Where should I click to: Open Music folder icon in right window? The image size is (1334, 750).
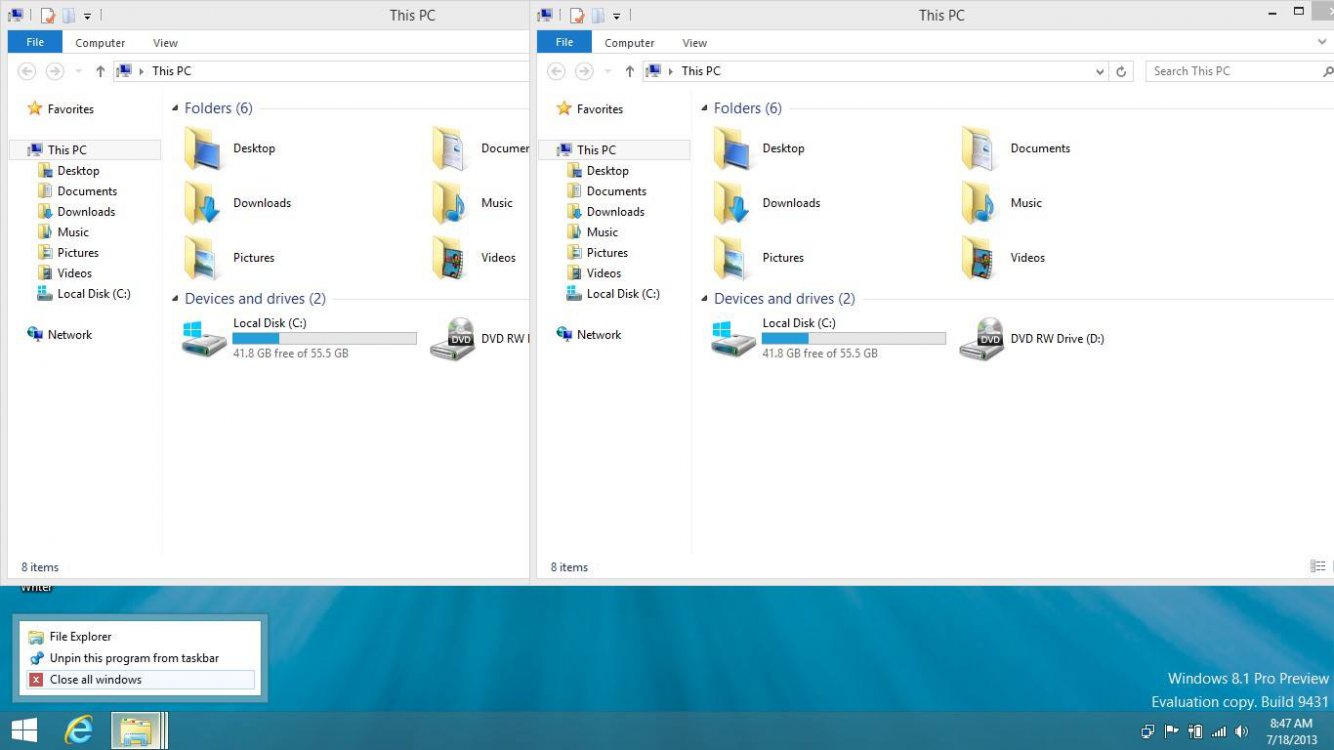(980, 203)
